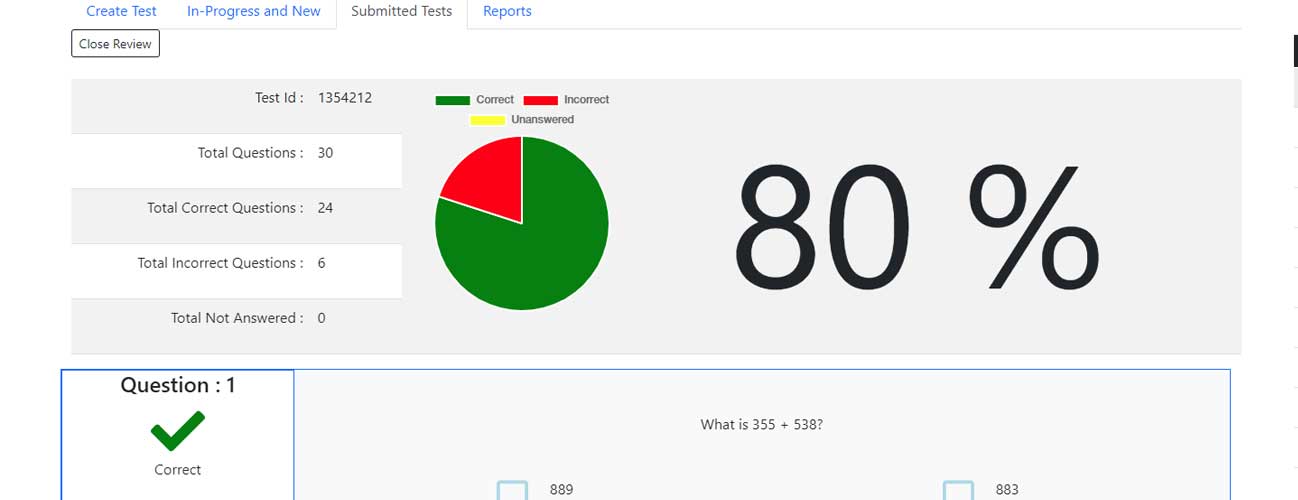Click the green checkmark icon for Question 1
Viewport: 1298px width, 500px height.
click(178, 431)
